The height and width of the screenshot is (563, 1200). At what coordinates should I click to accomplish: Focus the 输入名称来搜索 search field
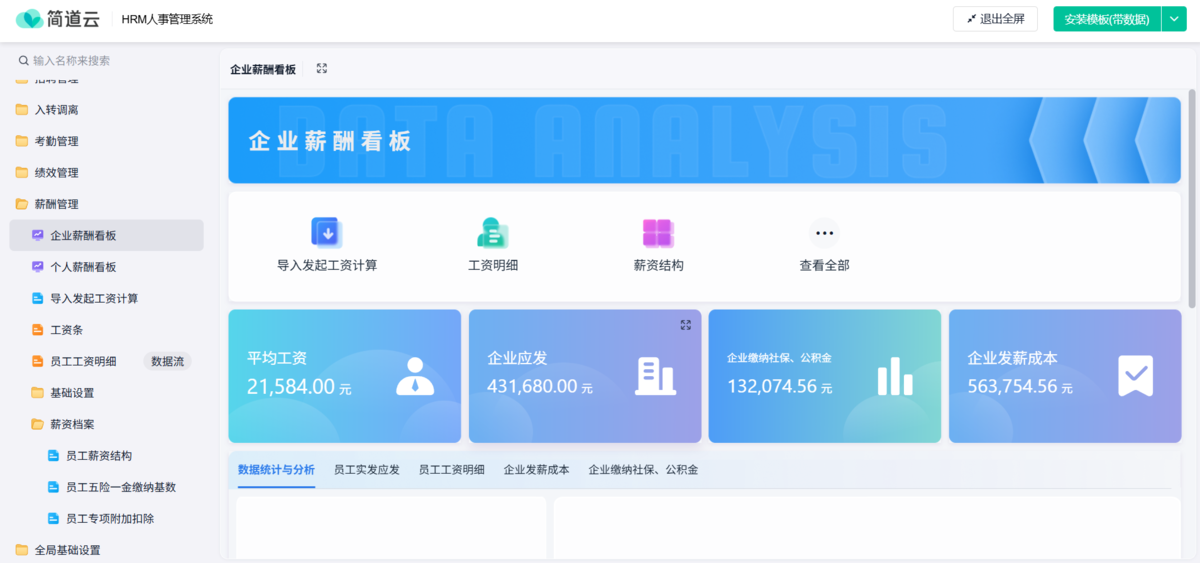(110, 61)
